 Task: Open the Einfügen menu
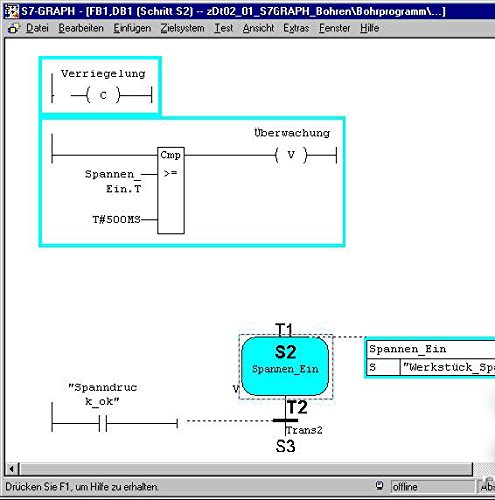(x=132, y=28)
